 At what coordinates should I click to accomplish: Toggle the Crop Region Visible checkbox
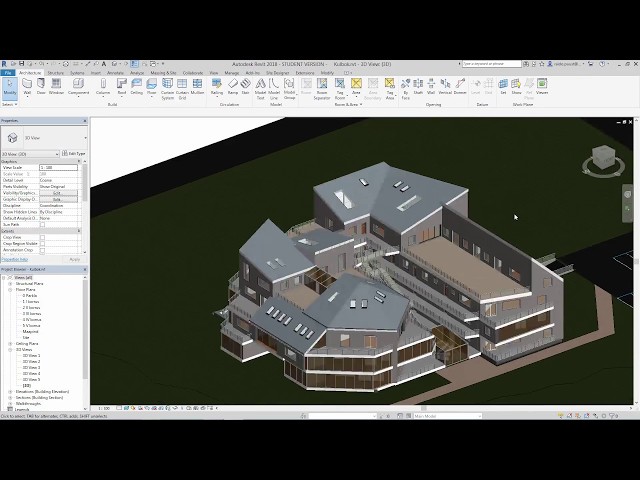42,244
